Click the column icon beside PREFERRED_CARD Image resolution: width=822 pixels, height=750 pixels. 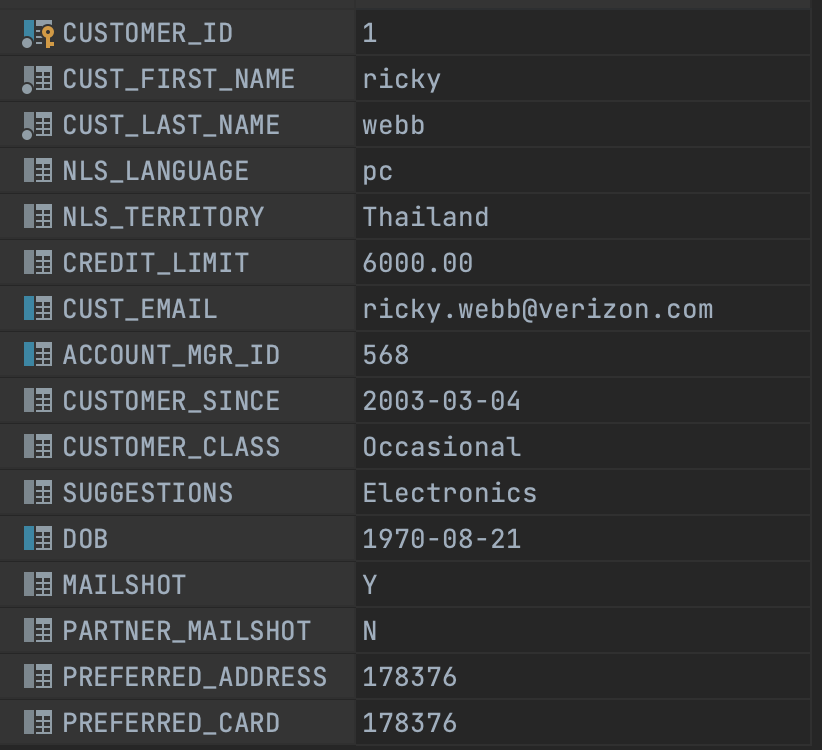[x=38, y=723]
